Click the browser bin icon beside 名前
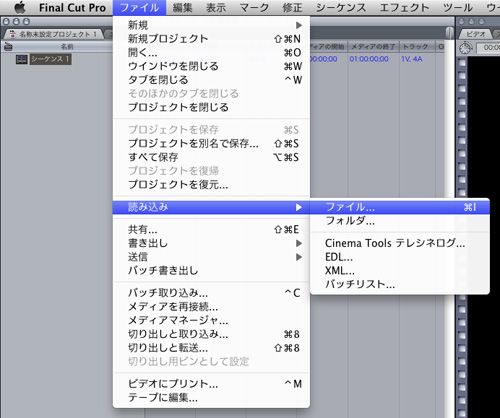Image resolution: width=500 pixels, height=418 pixels. coord(8,47)
